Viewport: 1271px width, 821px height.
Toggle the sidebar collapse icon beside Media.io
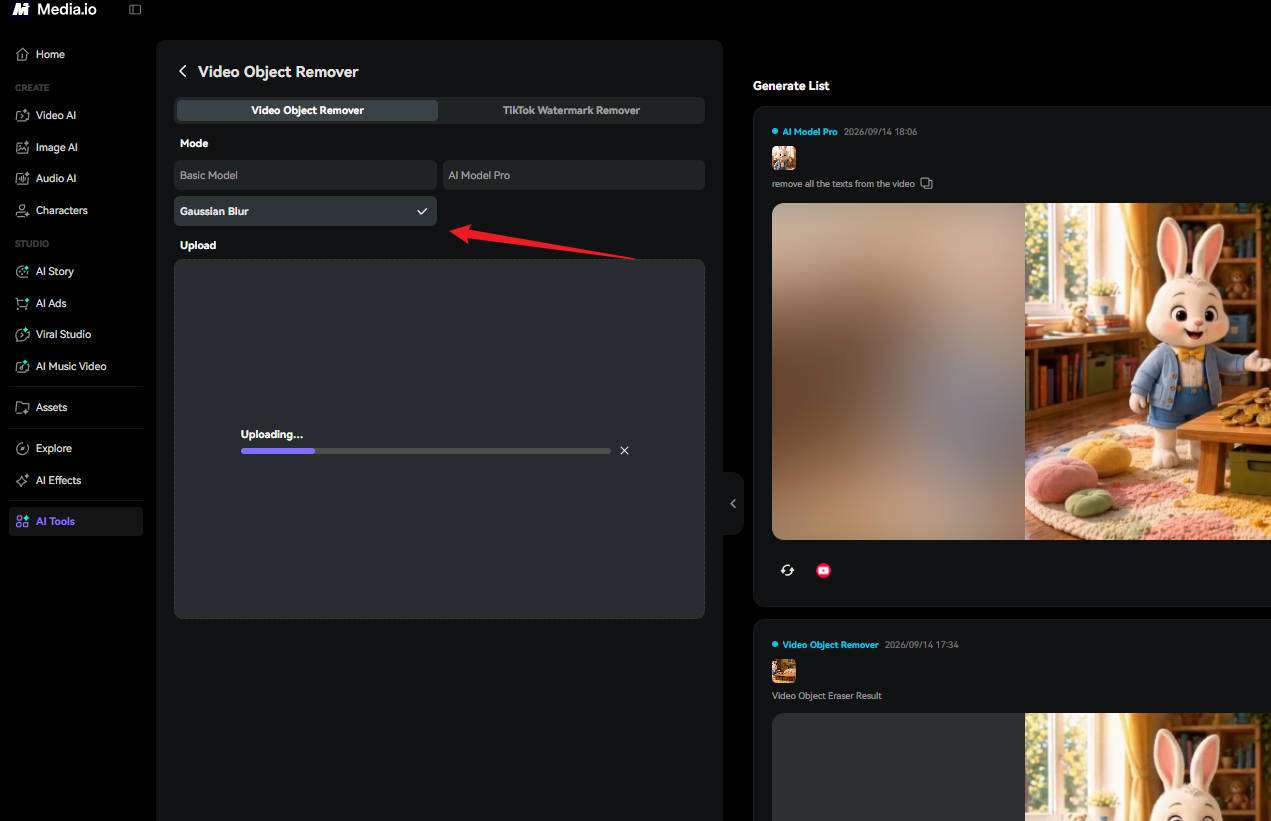(135, 9)
